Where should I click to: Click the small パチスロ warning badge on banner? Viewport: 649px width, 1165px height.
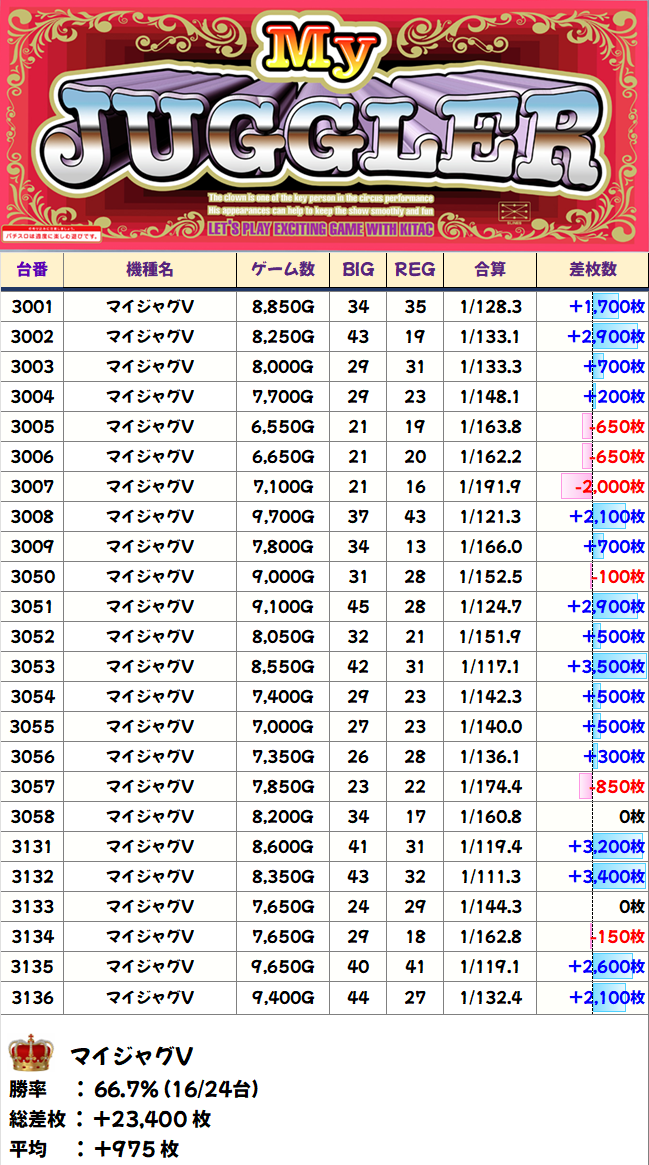[50, 236]
